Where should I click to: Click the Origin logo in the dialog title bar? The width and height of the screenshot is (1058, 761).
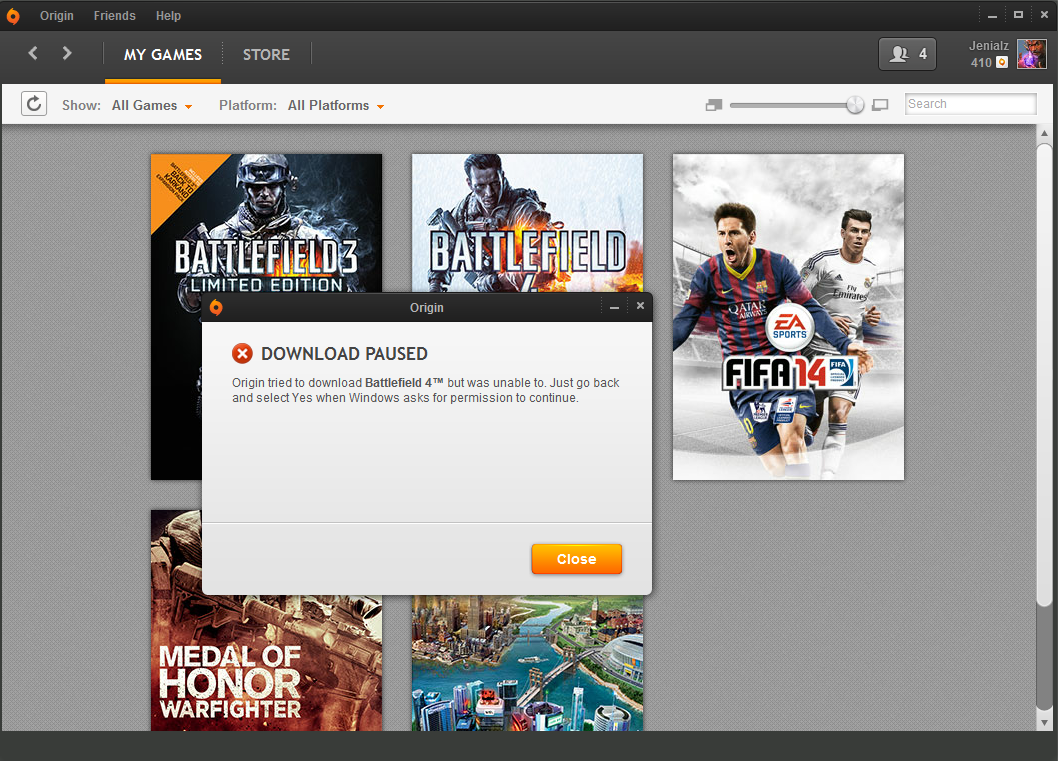coord(216,308)
